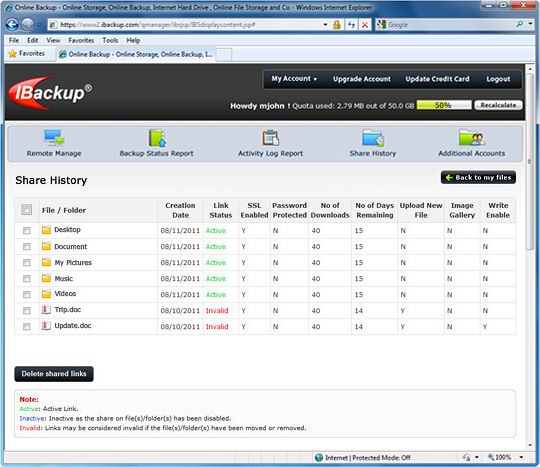Open the Edit menu
540x467 pixels.
[x=33, y=41]
